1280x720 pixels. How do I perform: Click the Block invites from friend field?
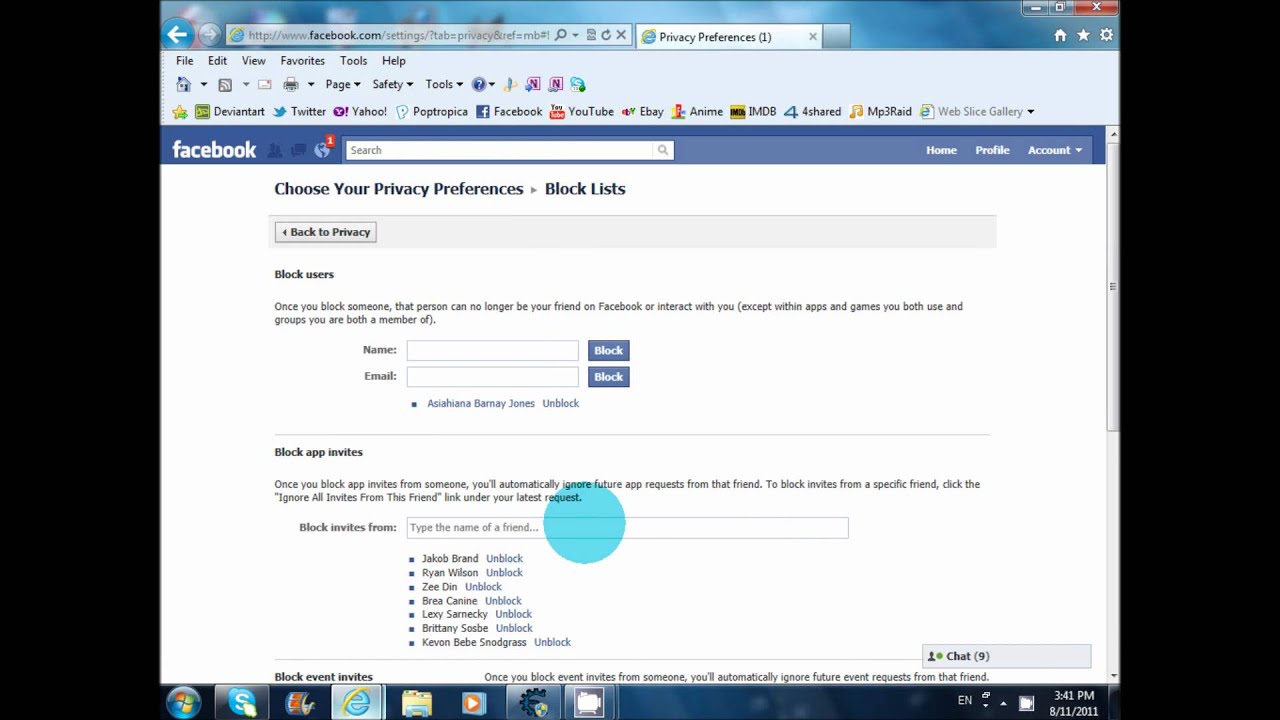[627, 527]
